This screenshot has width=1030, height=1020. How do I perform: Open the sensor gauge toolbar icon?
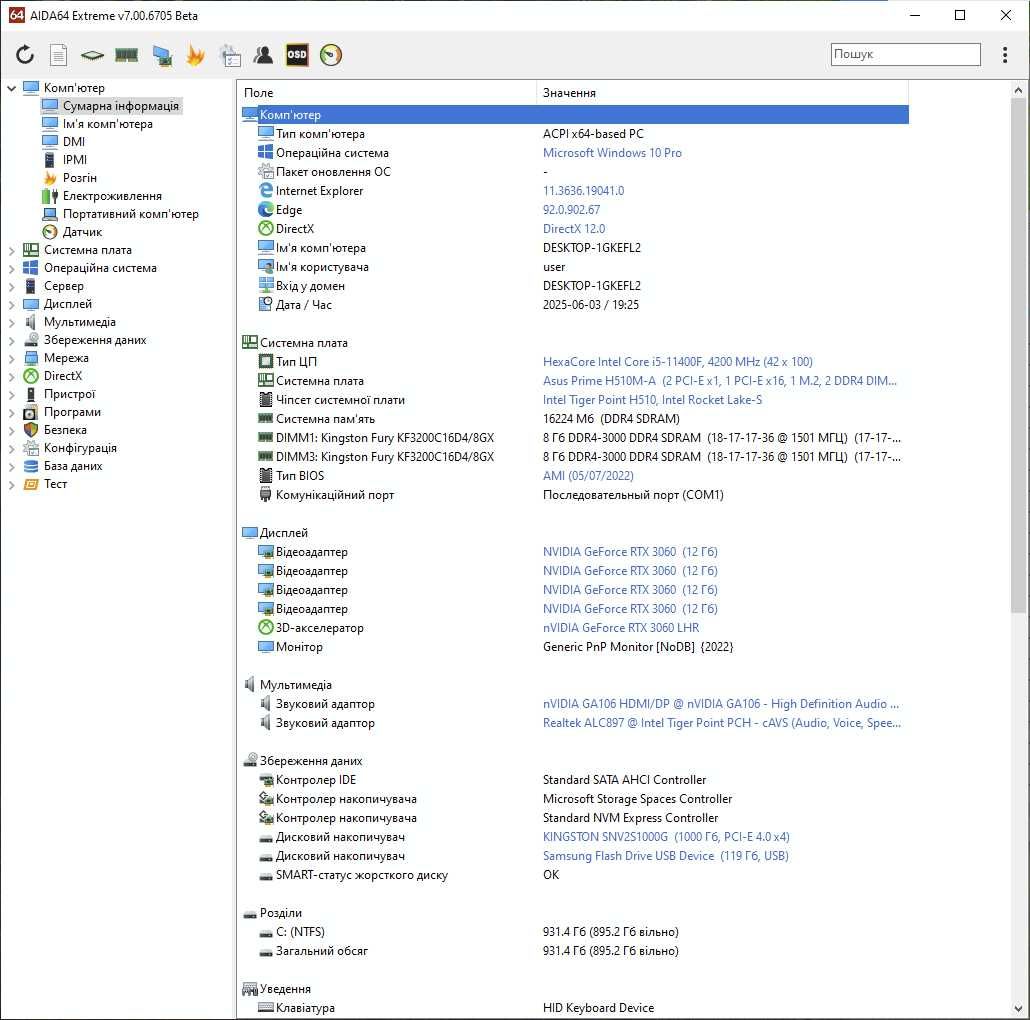click(331, 55)
